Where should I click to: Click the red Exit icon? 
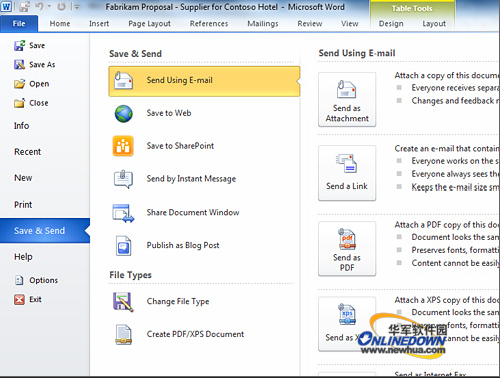19,299
